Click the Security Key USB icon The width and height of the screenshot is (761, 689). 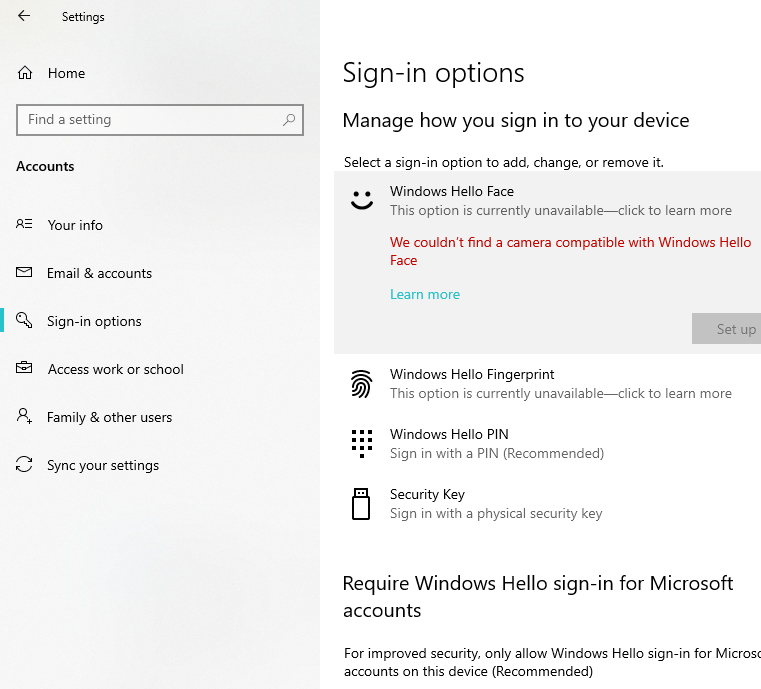click(x=361, y=504)
